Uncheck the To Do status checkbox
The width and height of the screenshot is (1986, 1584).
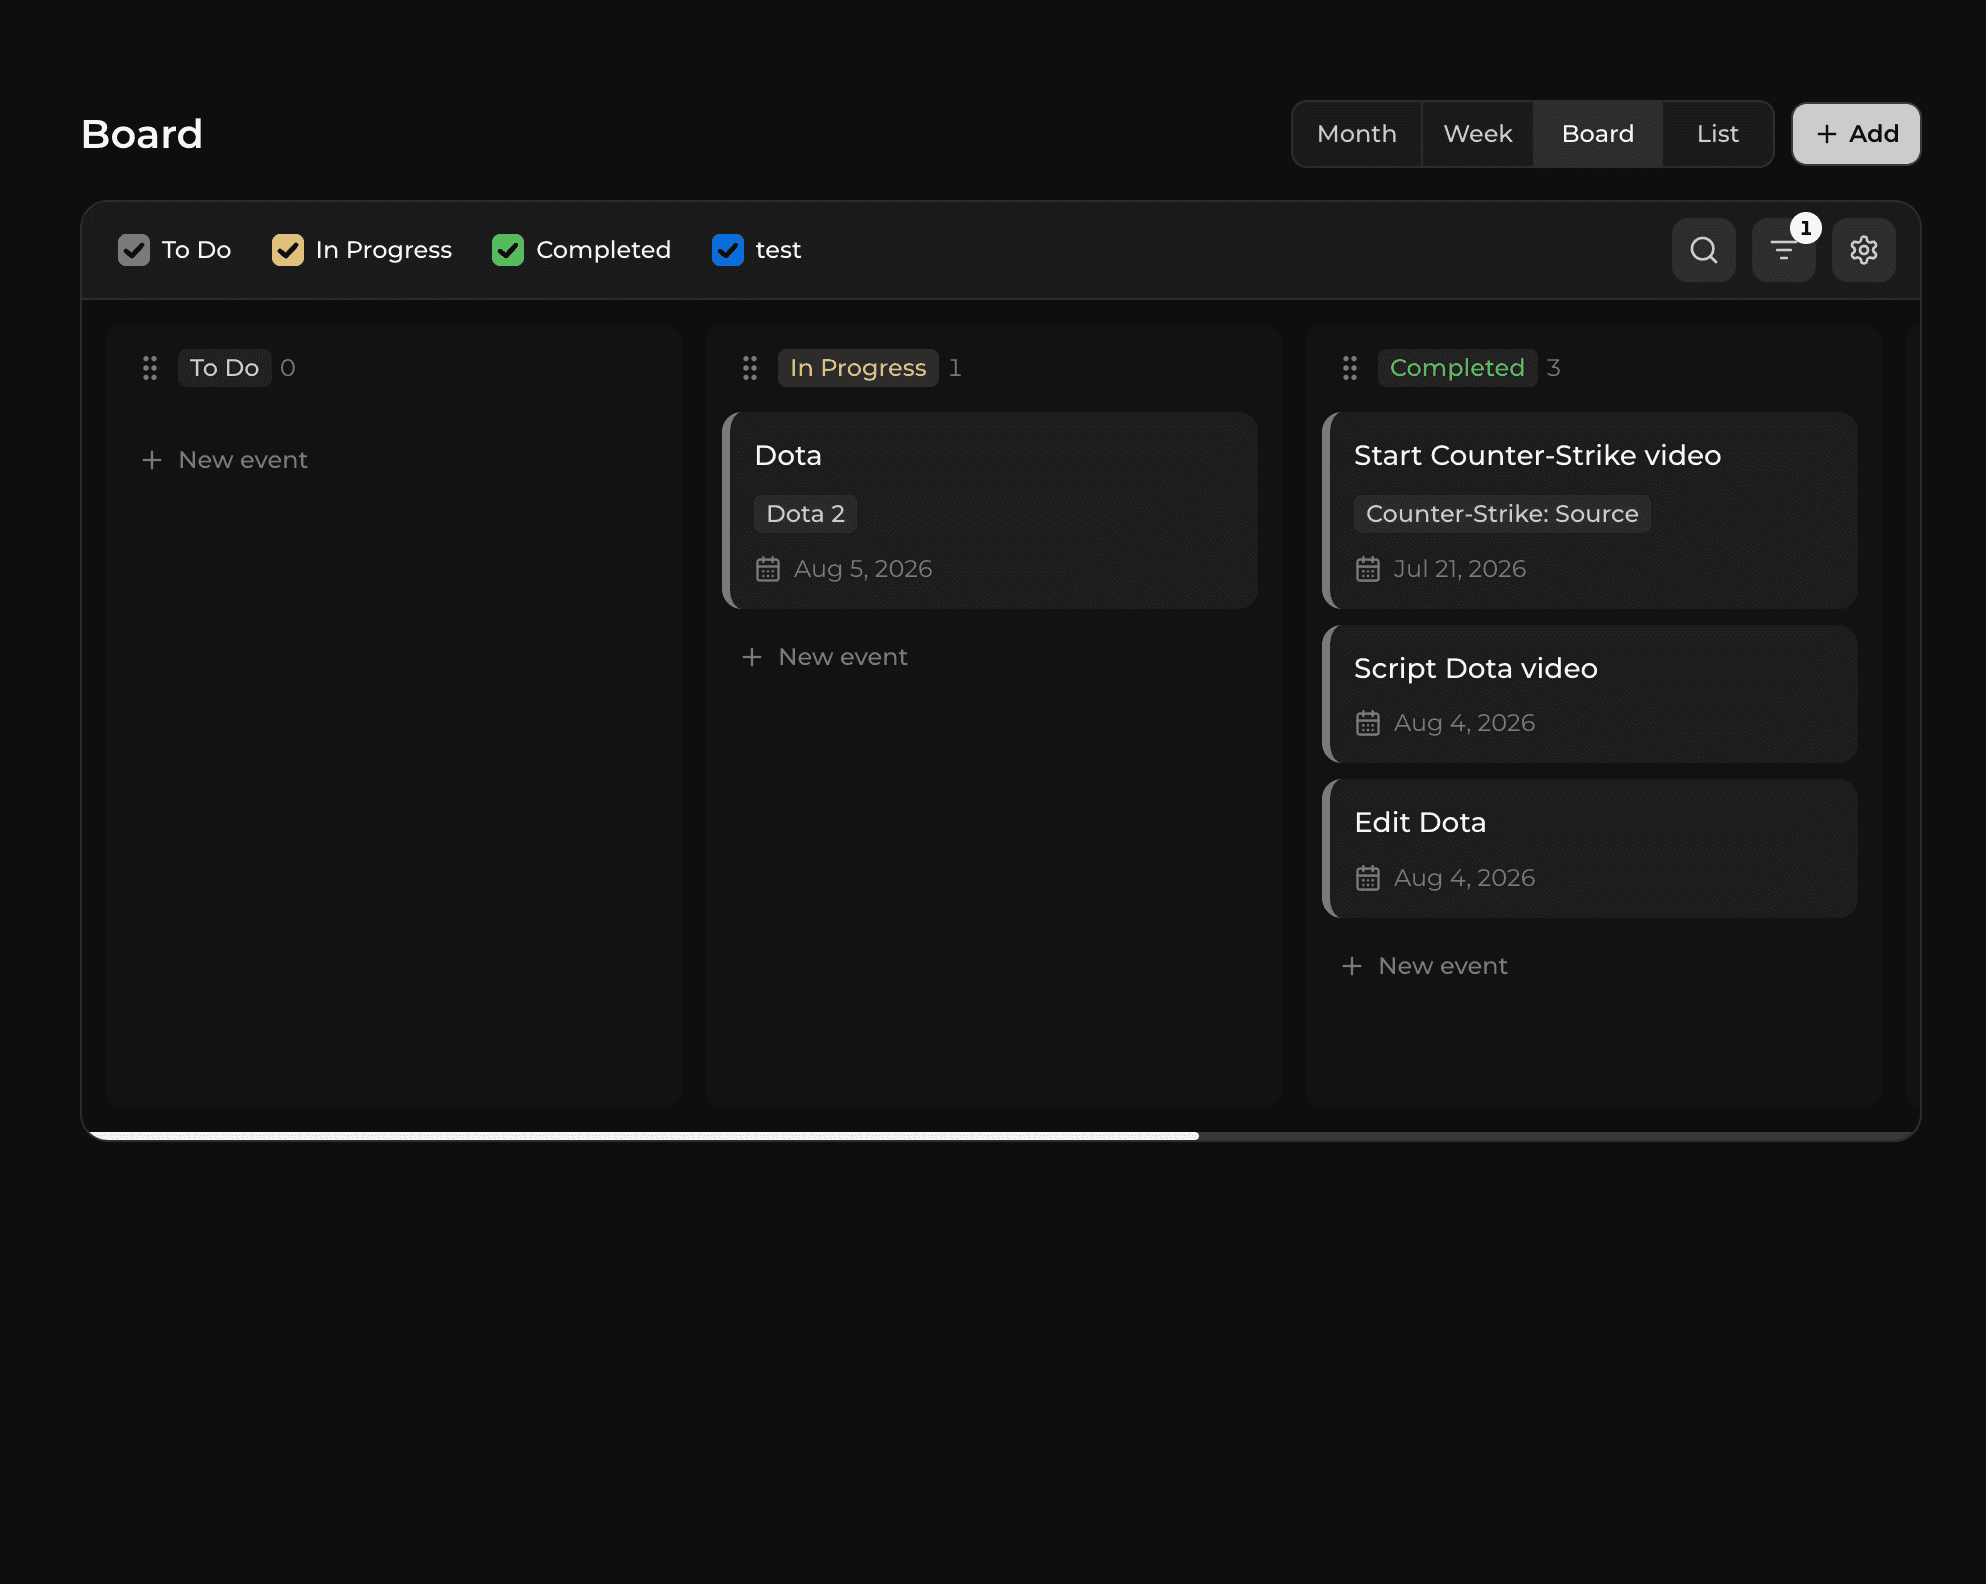(x=134, y=250)
